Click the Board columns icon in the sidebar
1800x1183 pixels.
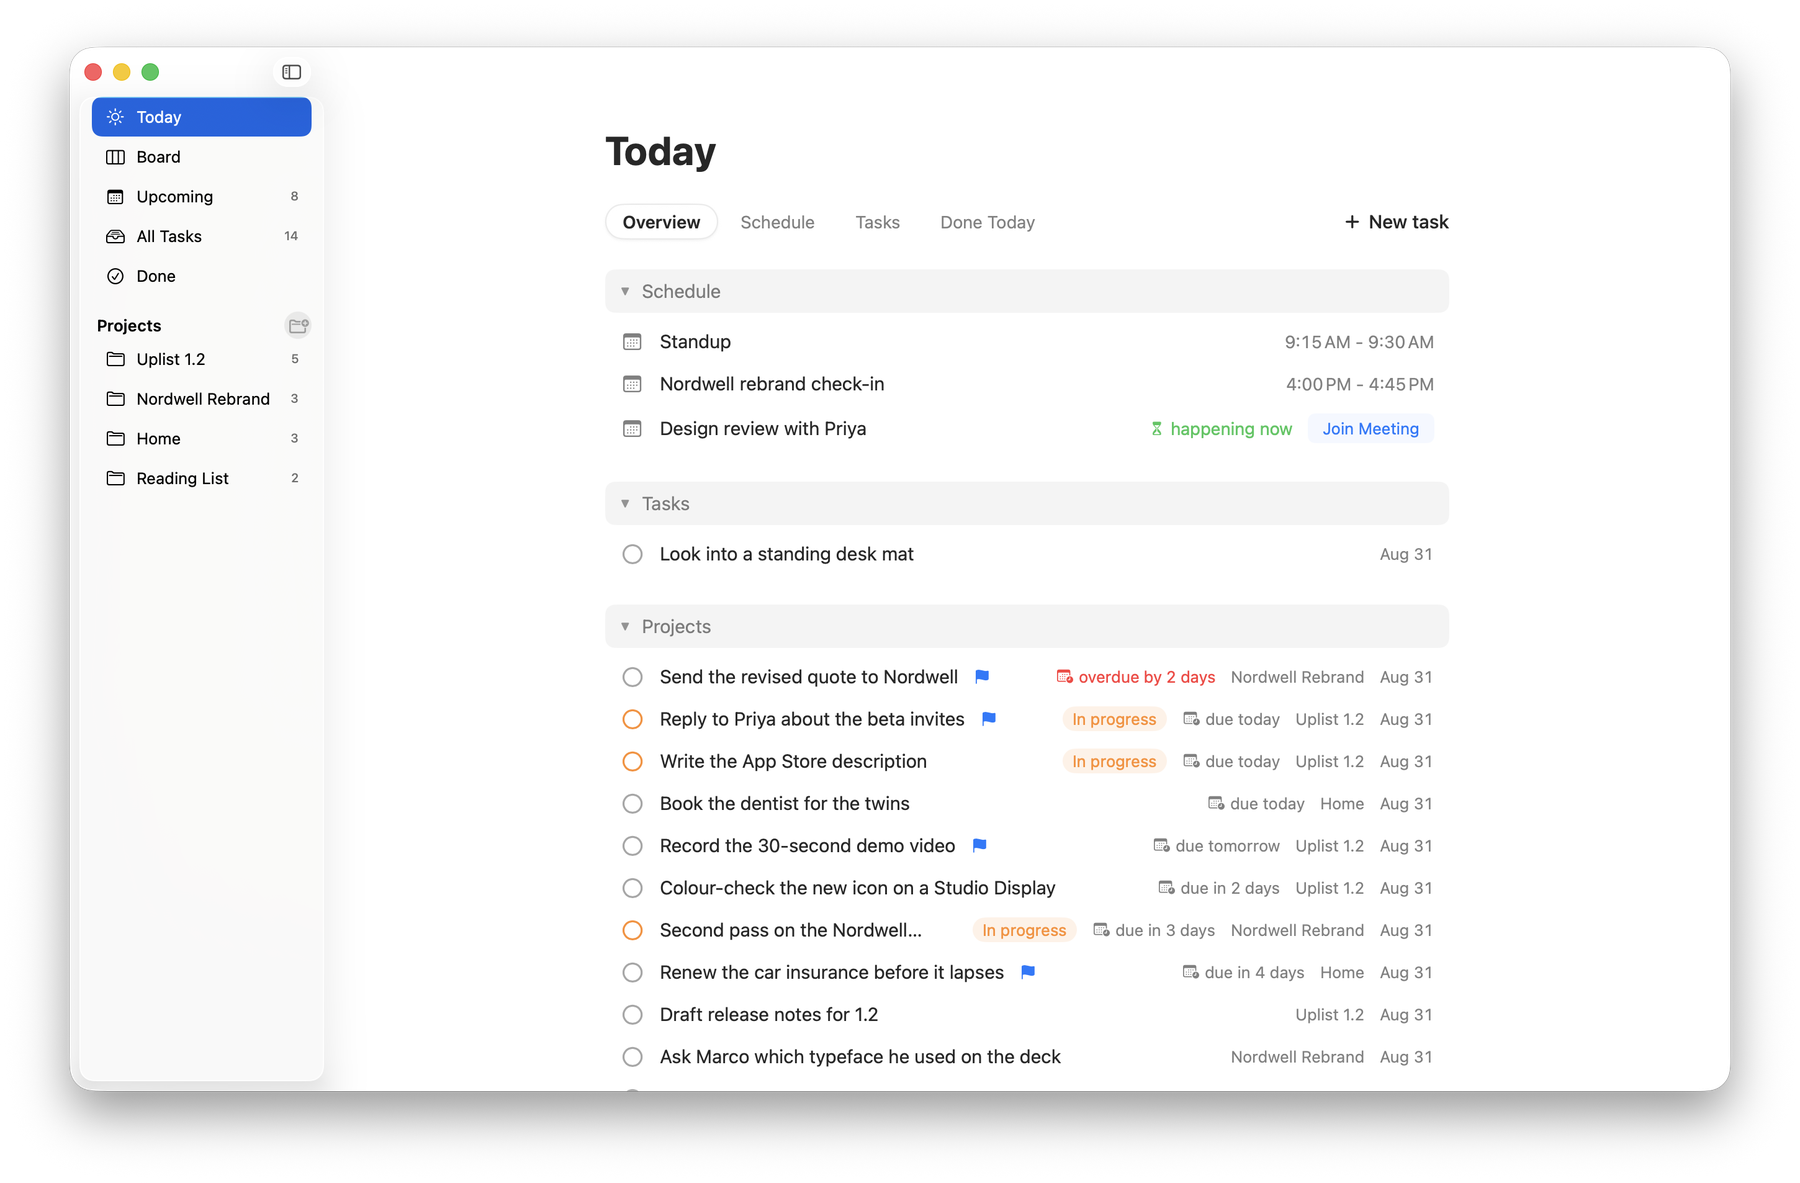click(x=116, y=157)
